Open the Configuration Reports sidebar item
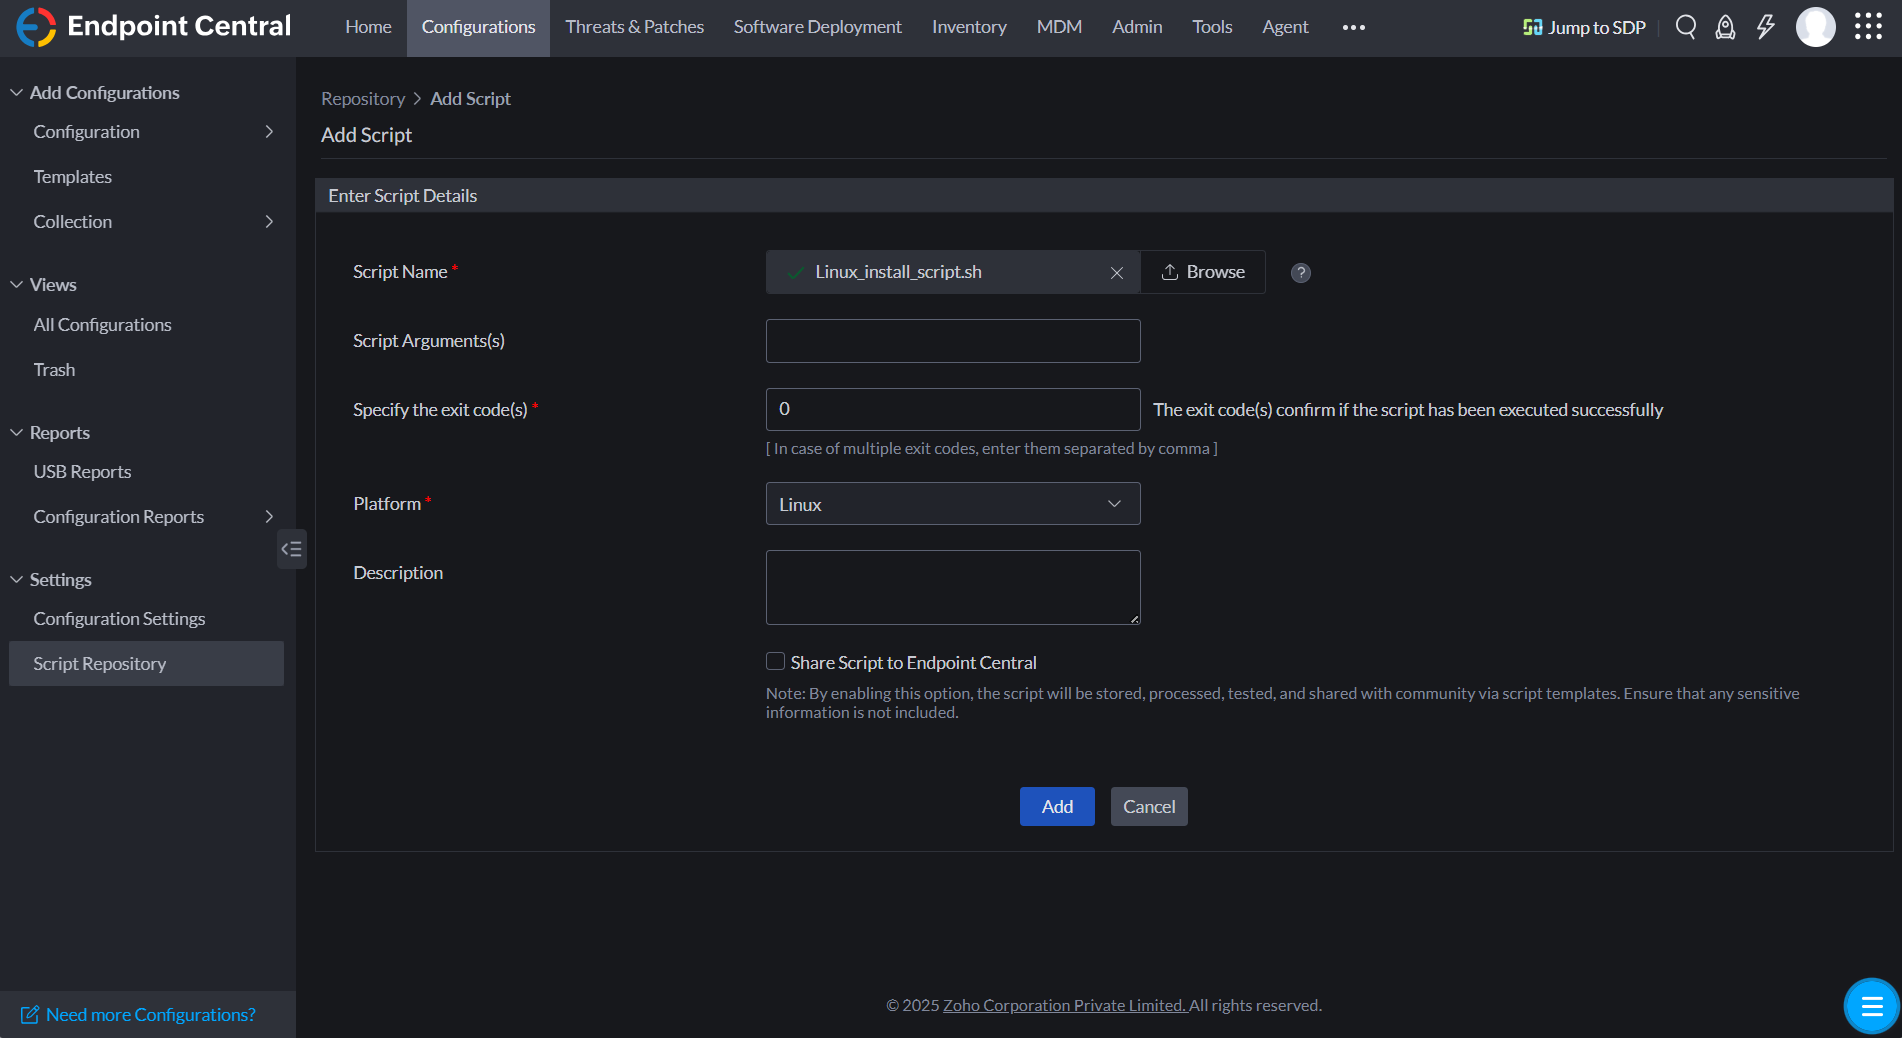The width and height of the screenshot is (1902, 1038). click(146, 517)
